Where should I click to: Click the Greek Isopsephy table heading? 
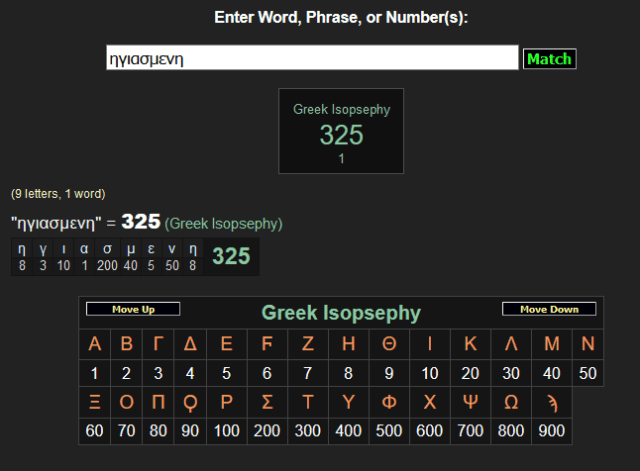click(341, 313)
